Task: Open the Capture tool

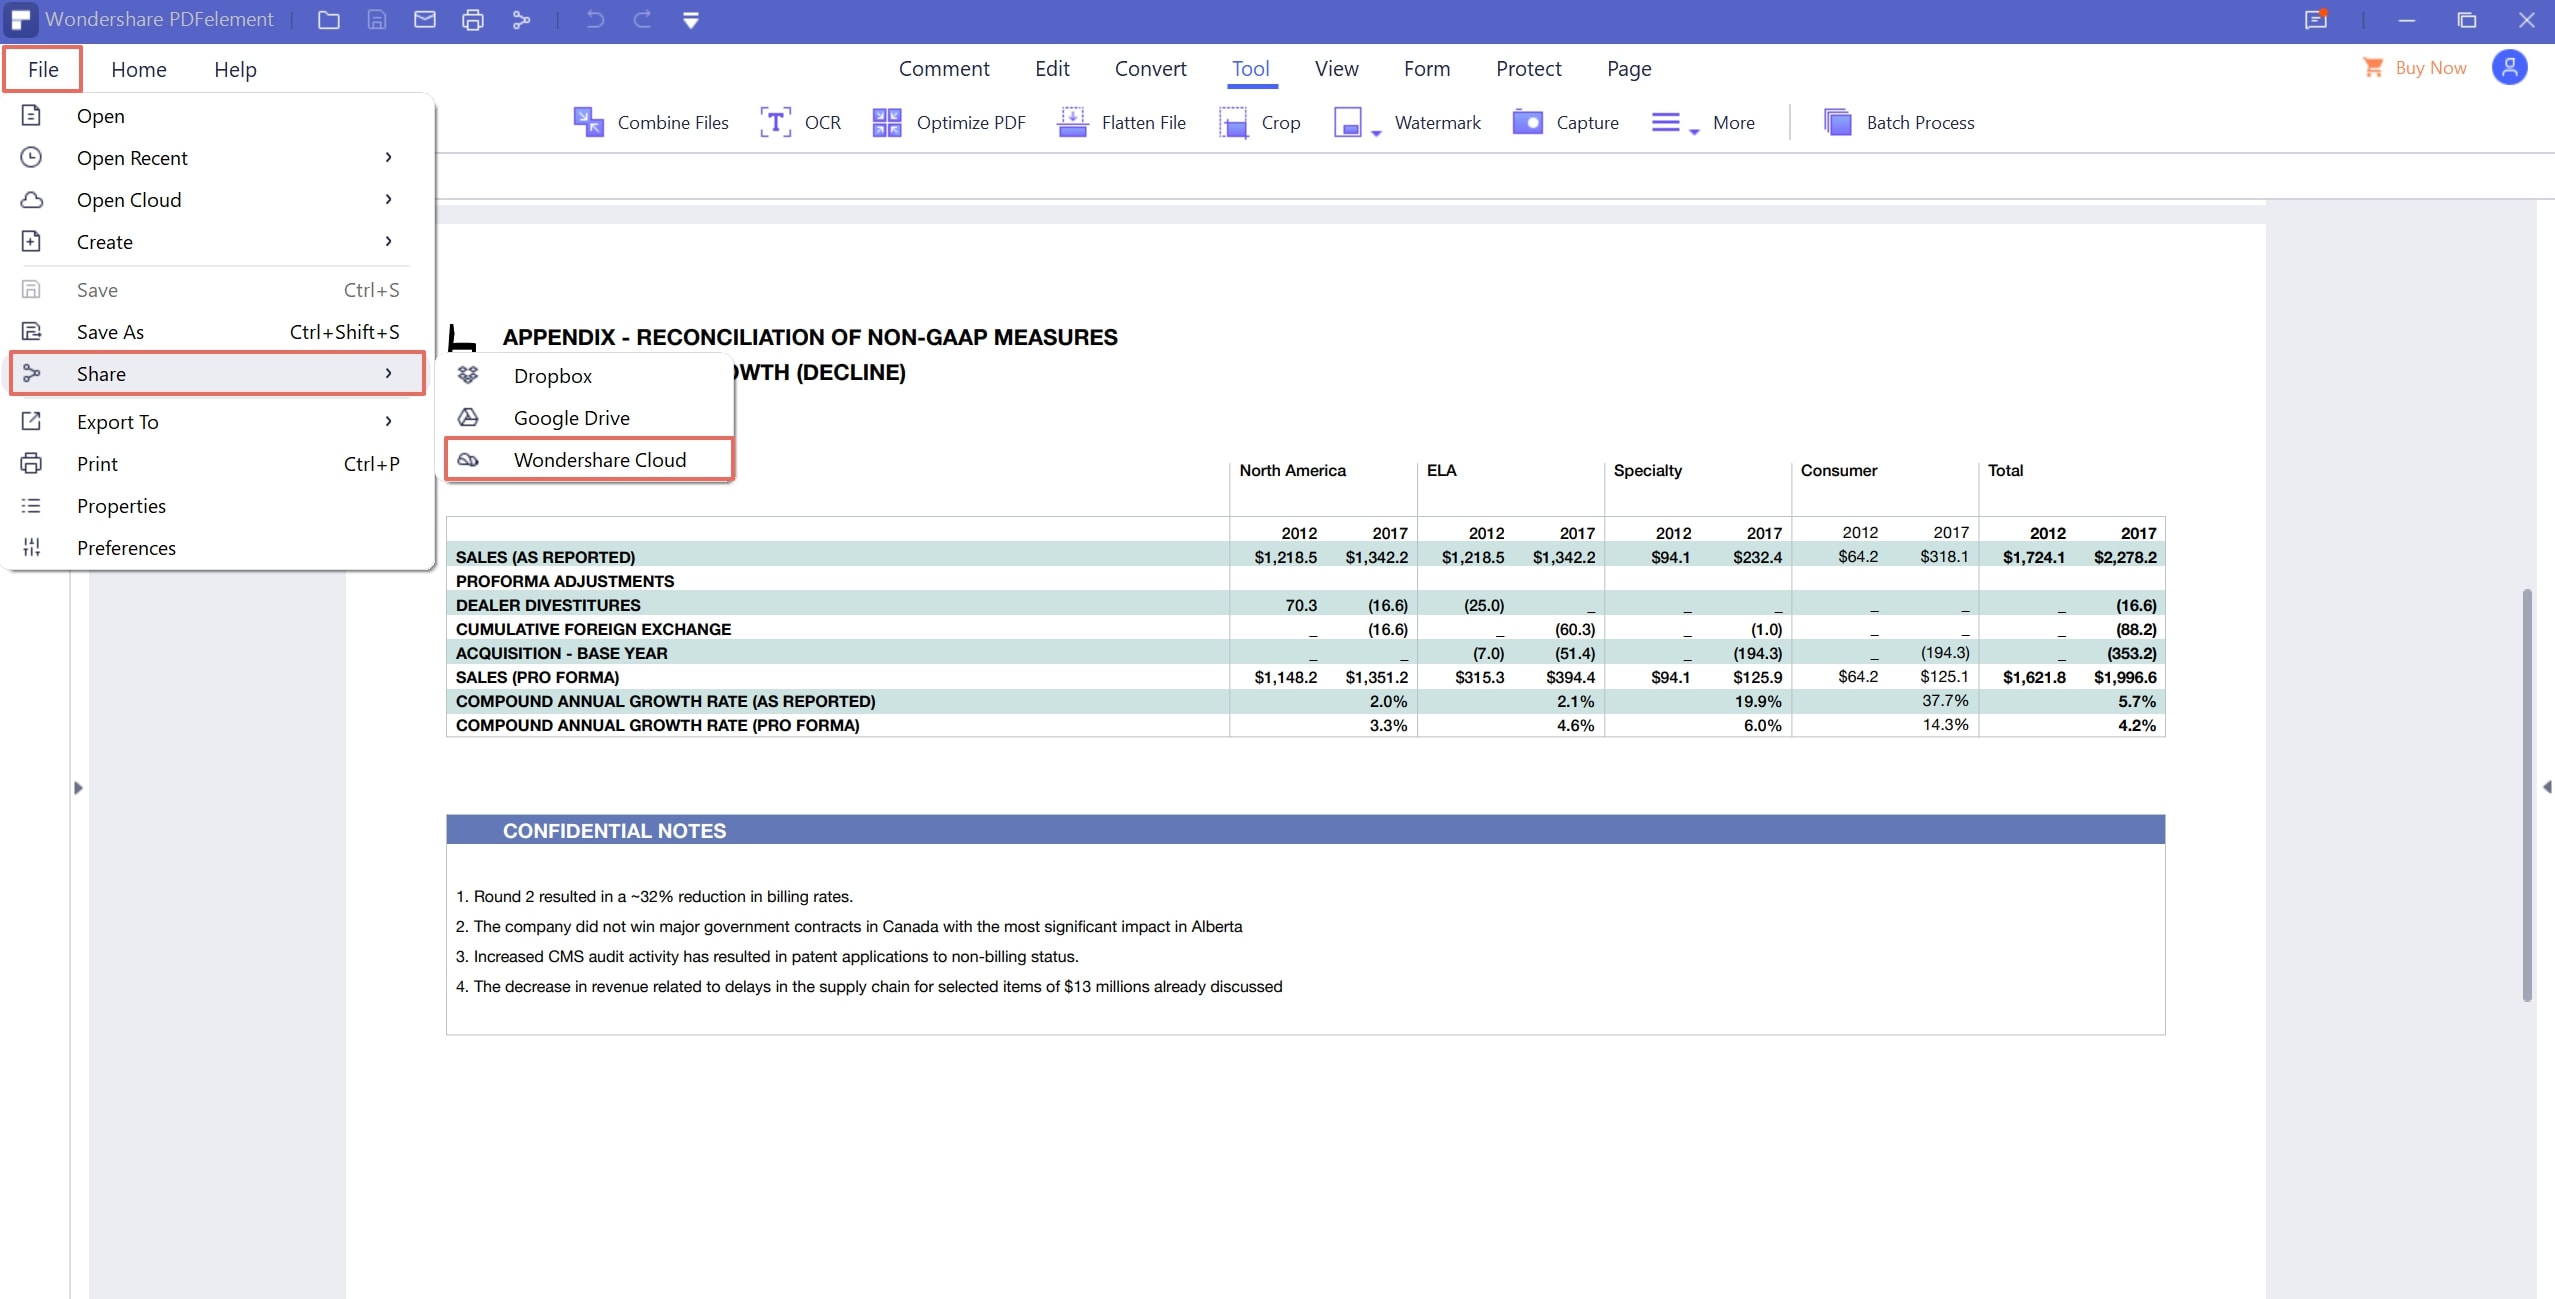Action: coord(1565,122)
